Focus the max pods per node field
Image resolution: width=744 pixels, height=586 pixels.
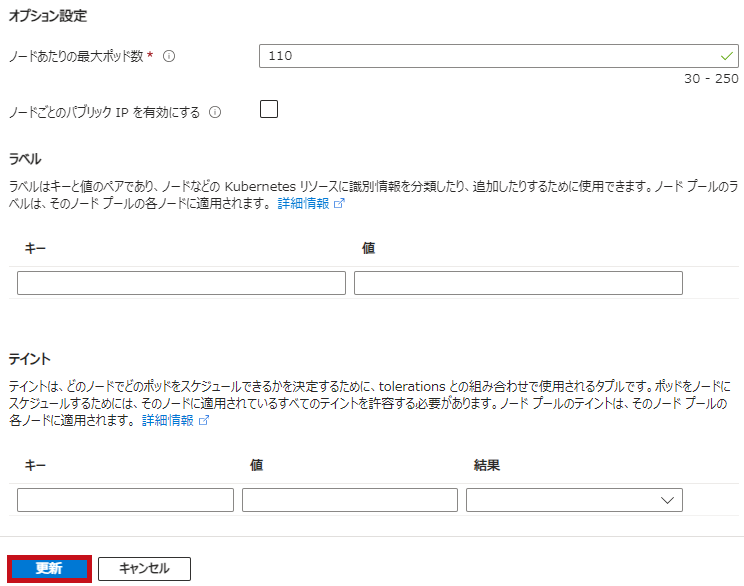499,56
